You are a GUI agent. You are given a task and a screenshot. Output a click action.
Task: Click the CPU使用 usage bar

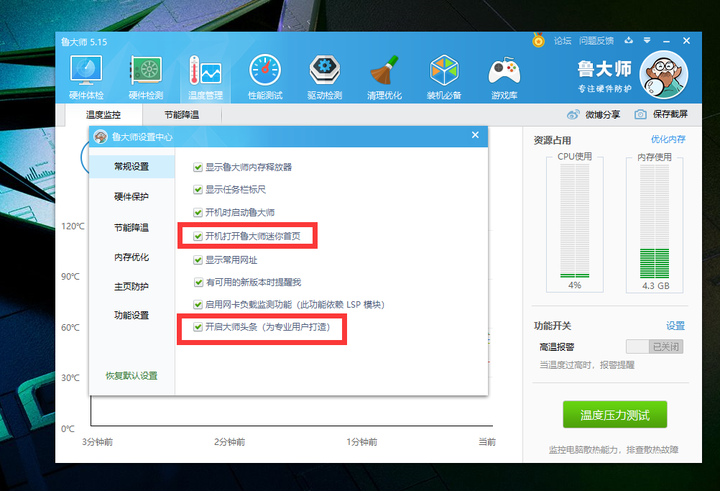coord(574,221)
